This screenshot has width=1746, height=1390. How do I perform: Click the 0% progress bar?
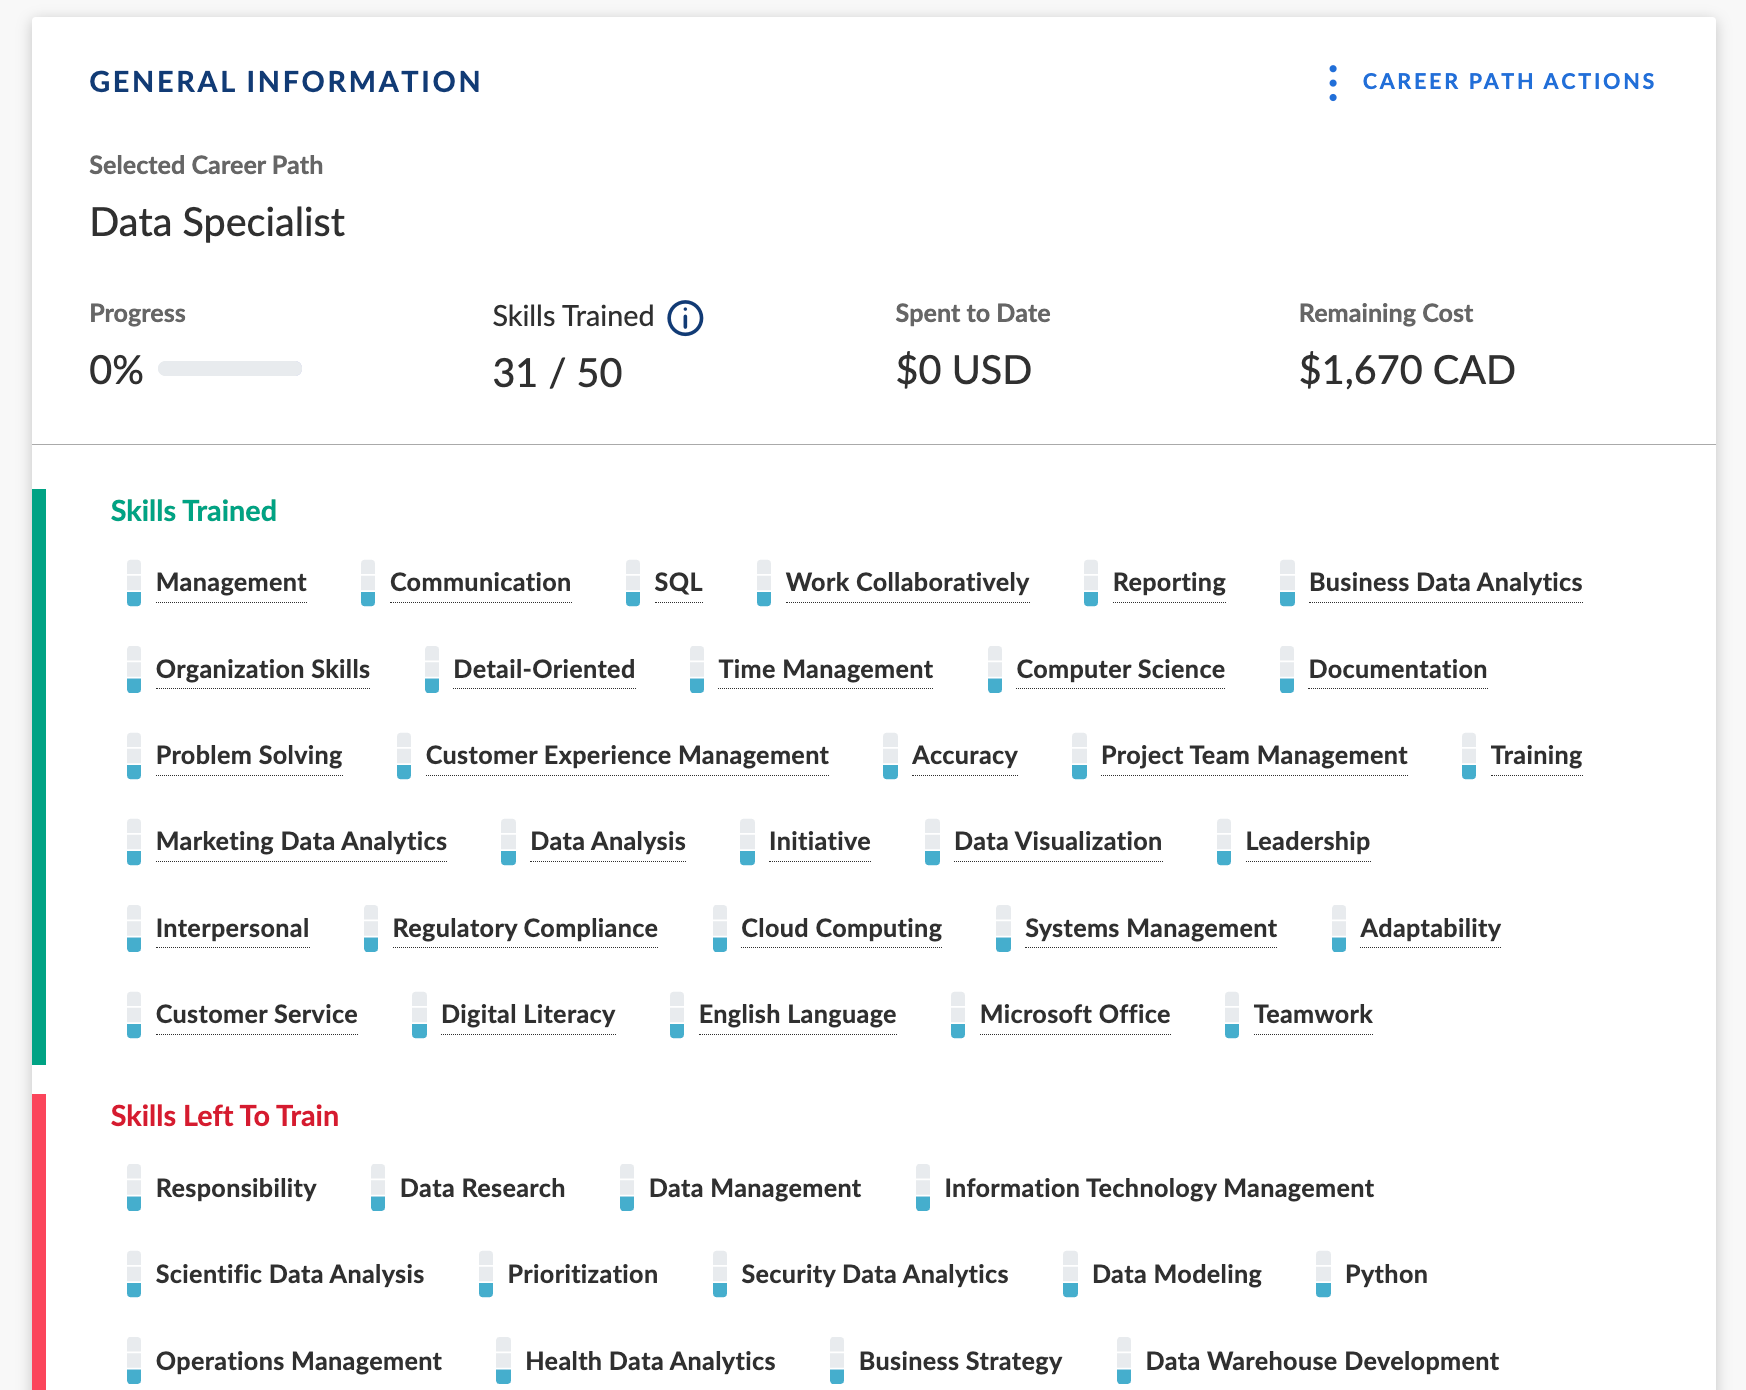230,369
